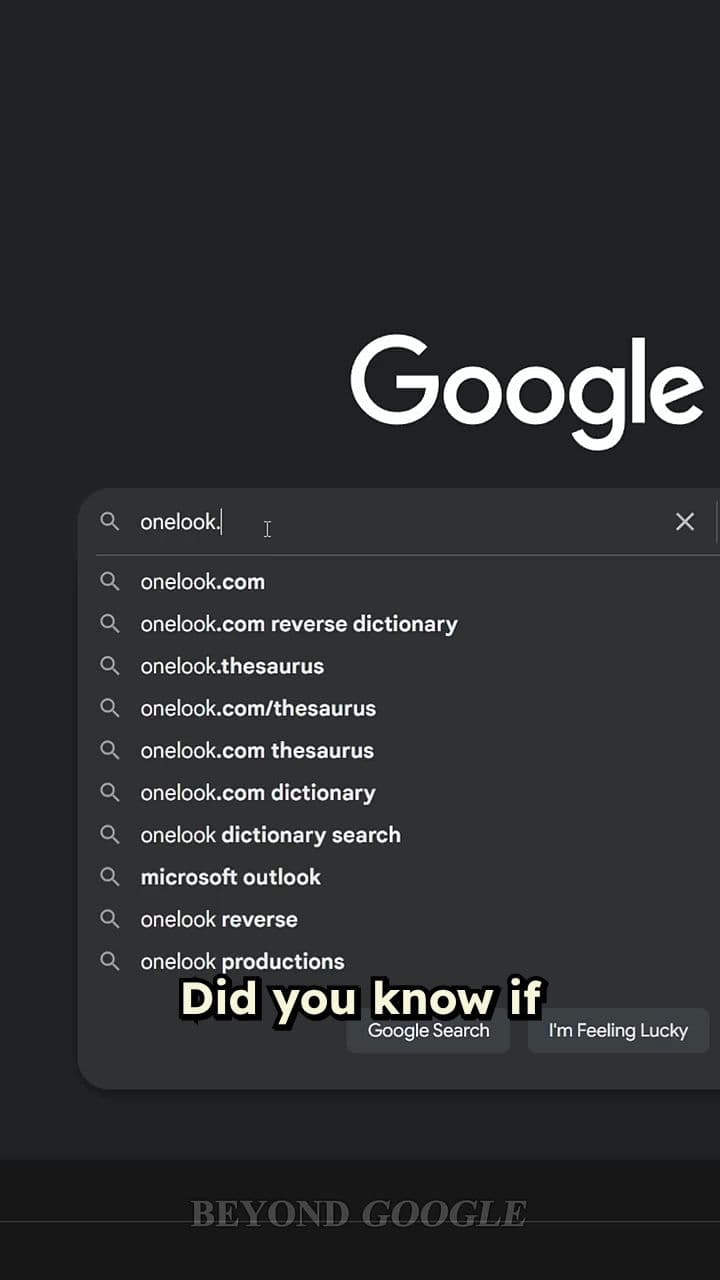The height and width of the screenshot is (1280, 720).
Task: Click the search icon beside onelook.thesaurus
Action: pos(110,666)
